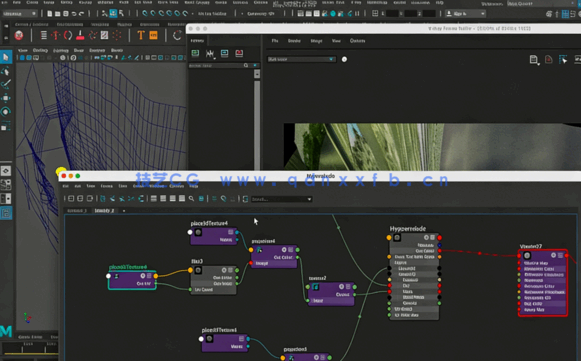Select the Rigging shelf tab
Screen dimensions: 581x361
[x=124, y=24]
